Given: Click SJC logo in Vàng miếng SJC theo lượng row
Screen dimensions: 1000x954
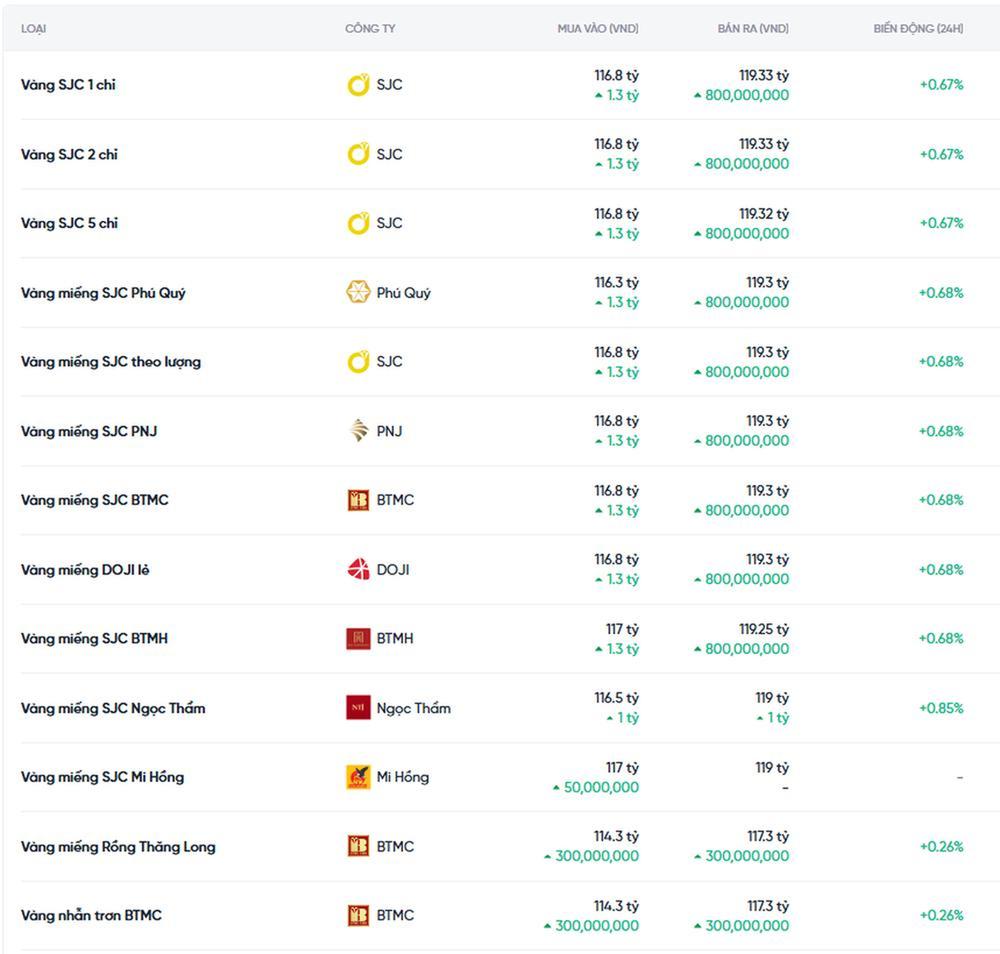Looking at the screenshot, I should 358,362.
